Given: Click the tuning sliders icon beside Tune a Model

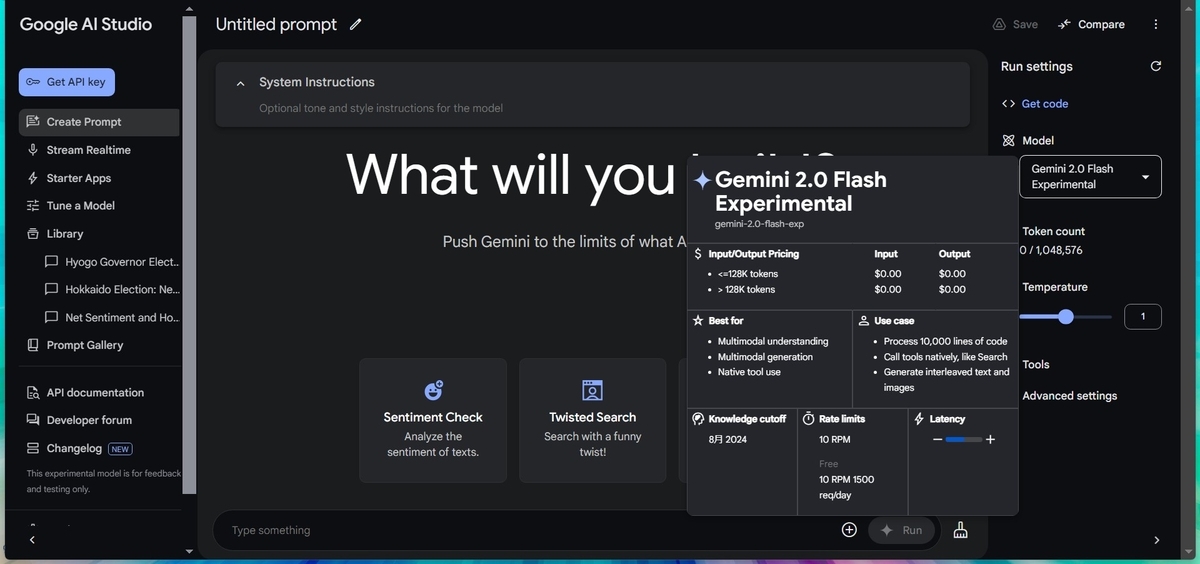Looking at the screenshot, I should pos(33,205).
